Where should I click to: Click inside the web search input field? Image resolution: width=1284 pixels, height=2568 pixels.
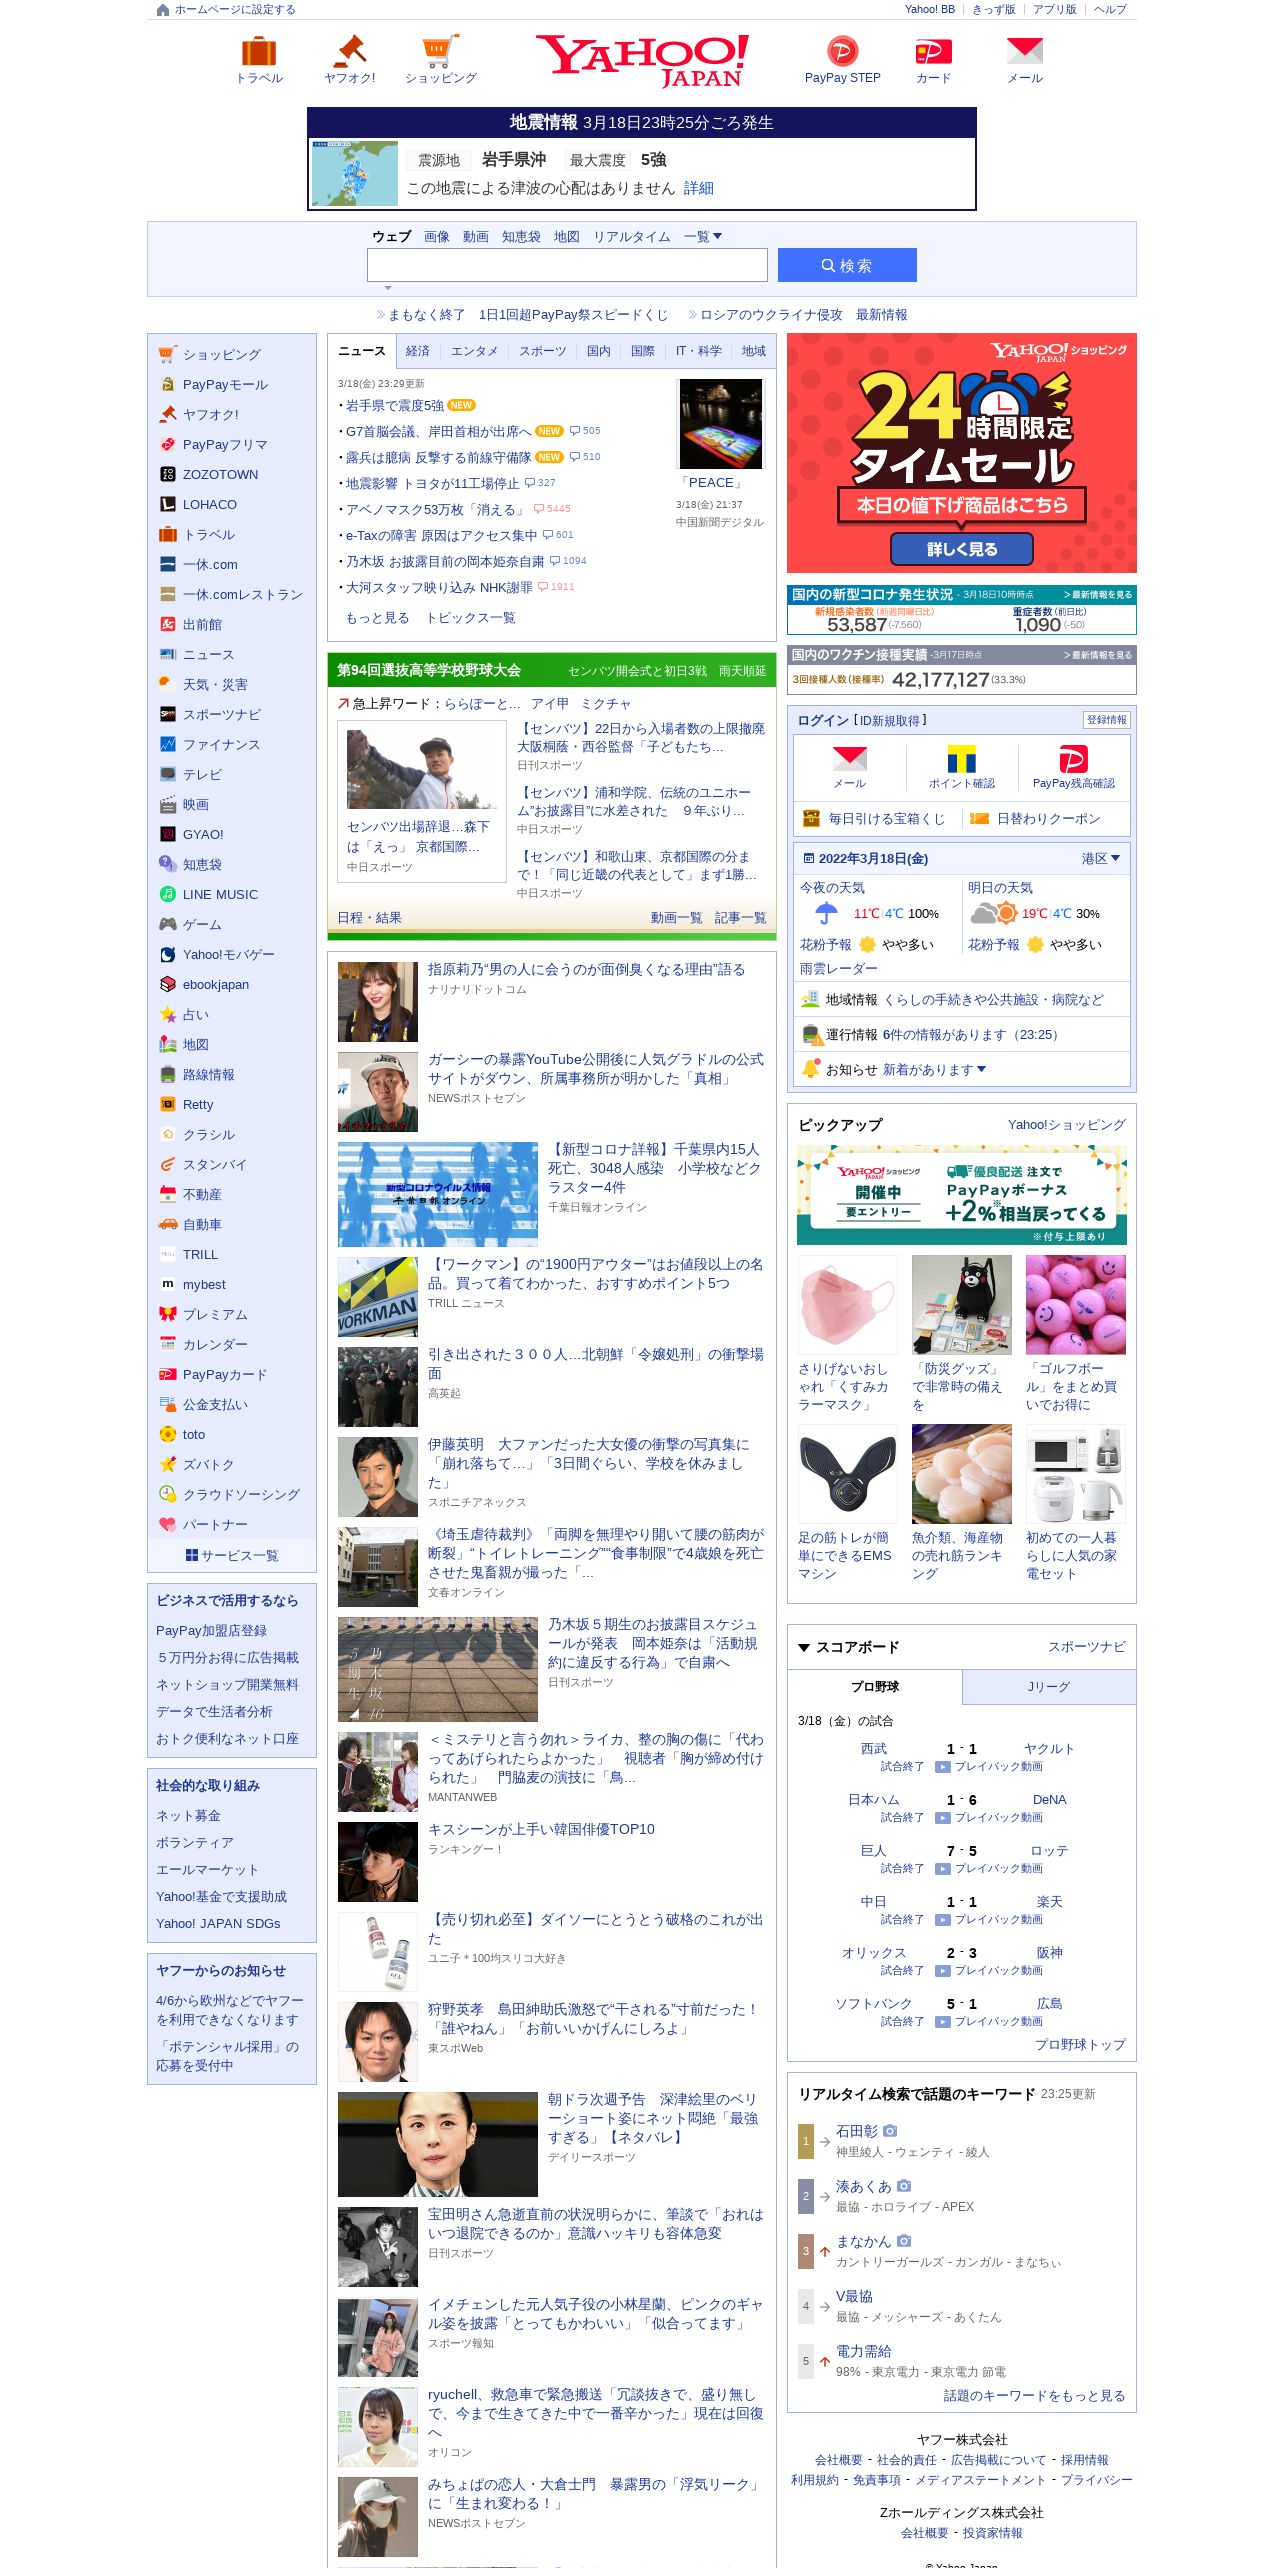567,265
